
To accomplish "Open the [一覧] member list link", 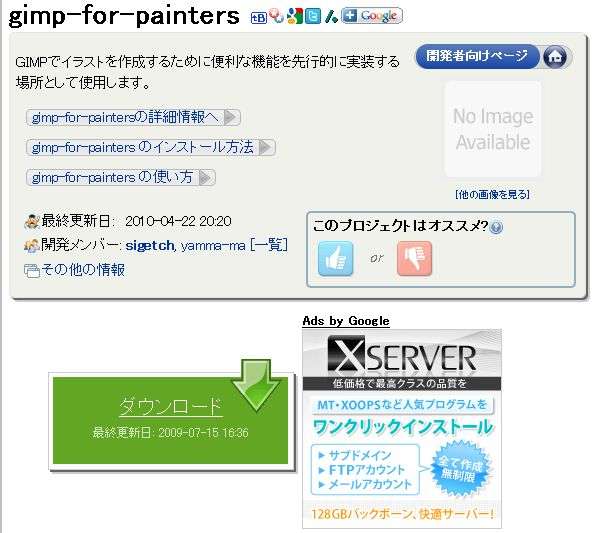I will [269, 245].
